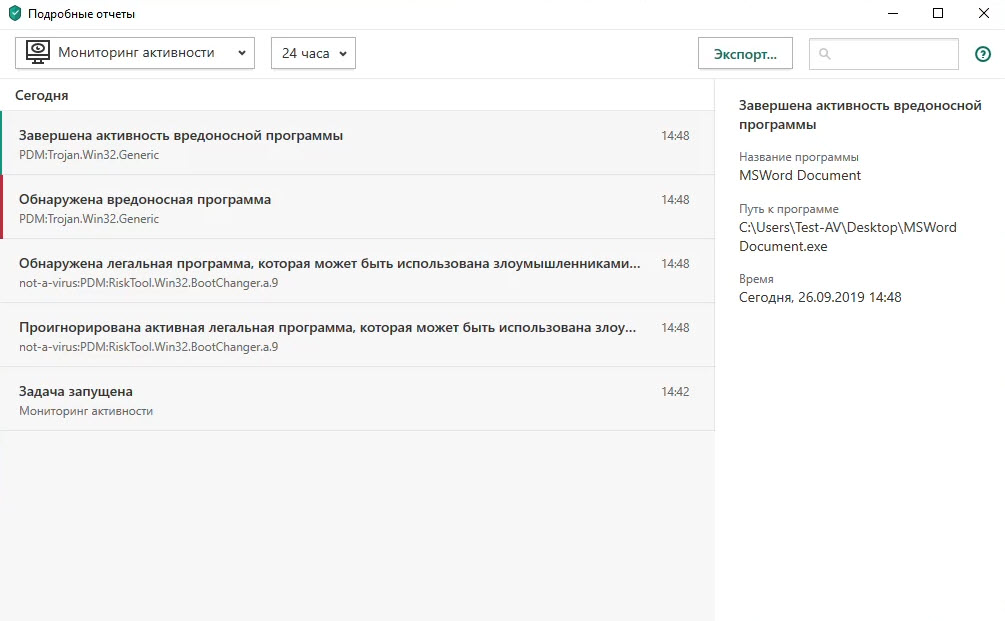Click the monitor-with-eye activity monitoring icon
The height and width of the screenshot is (621, 1005).
38,53
